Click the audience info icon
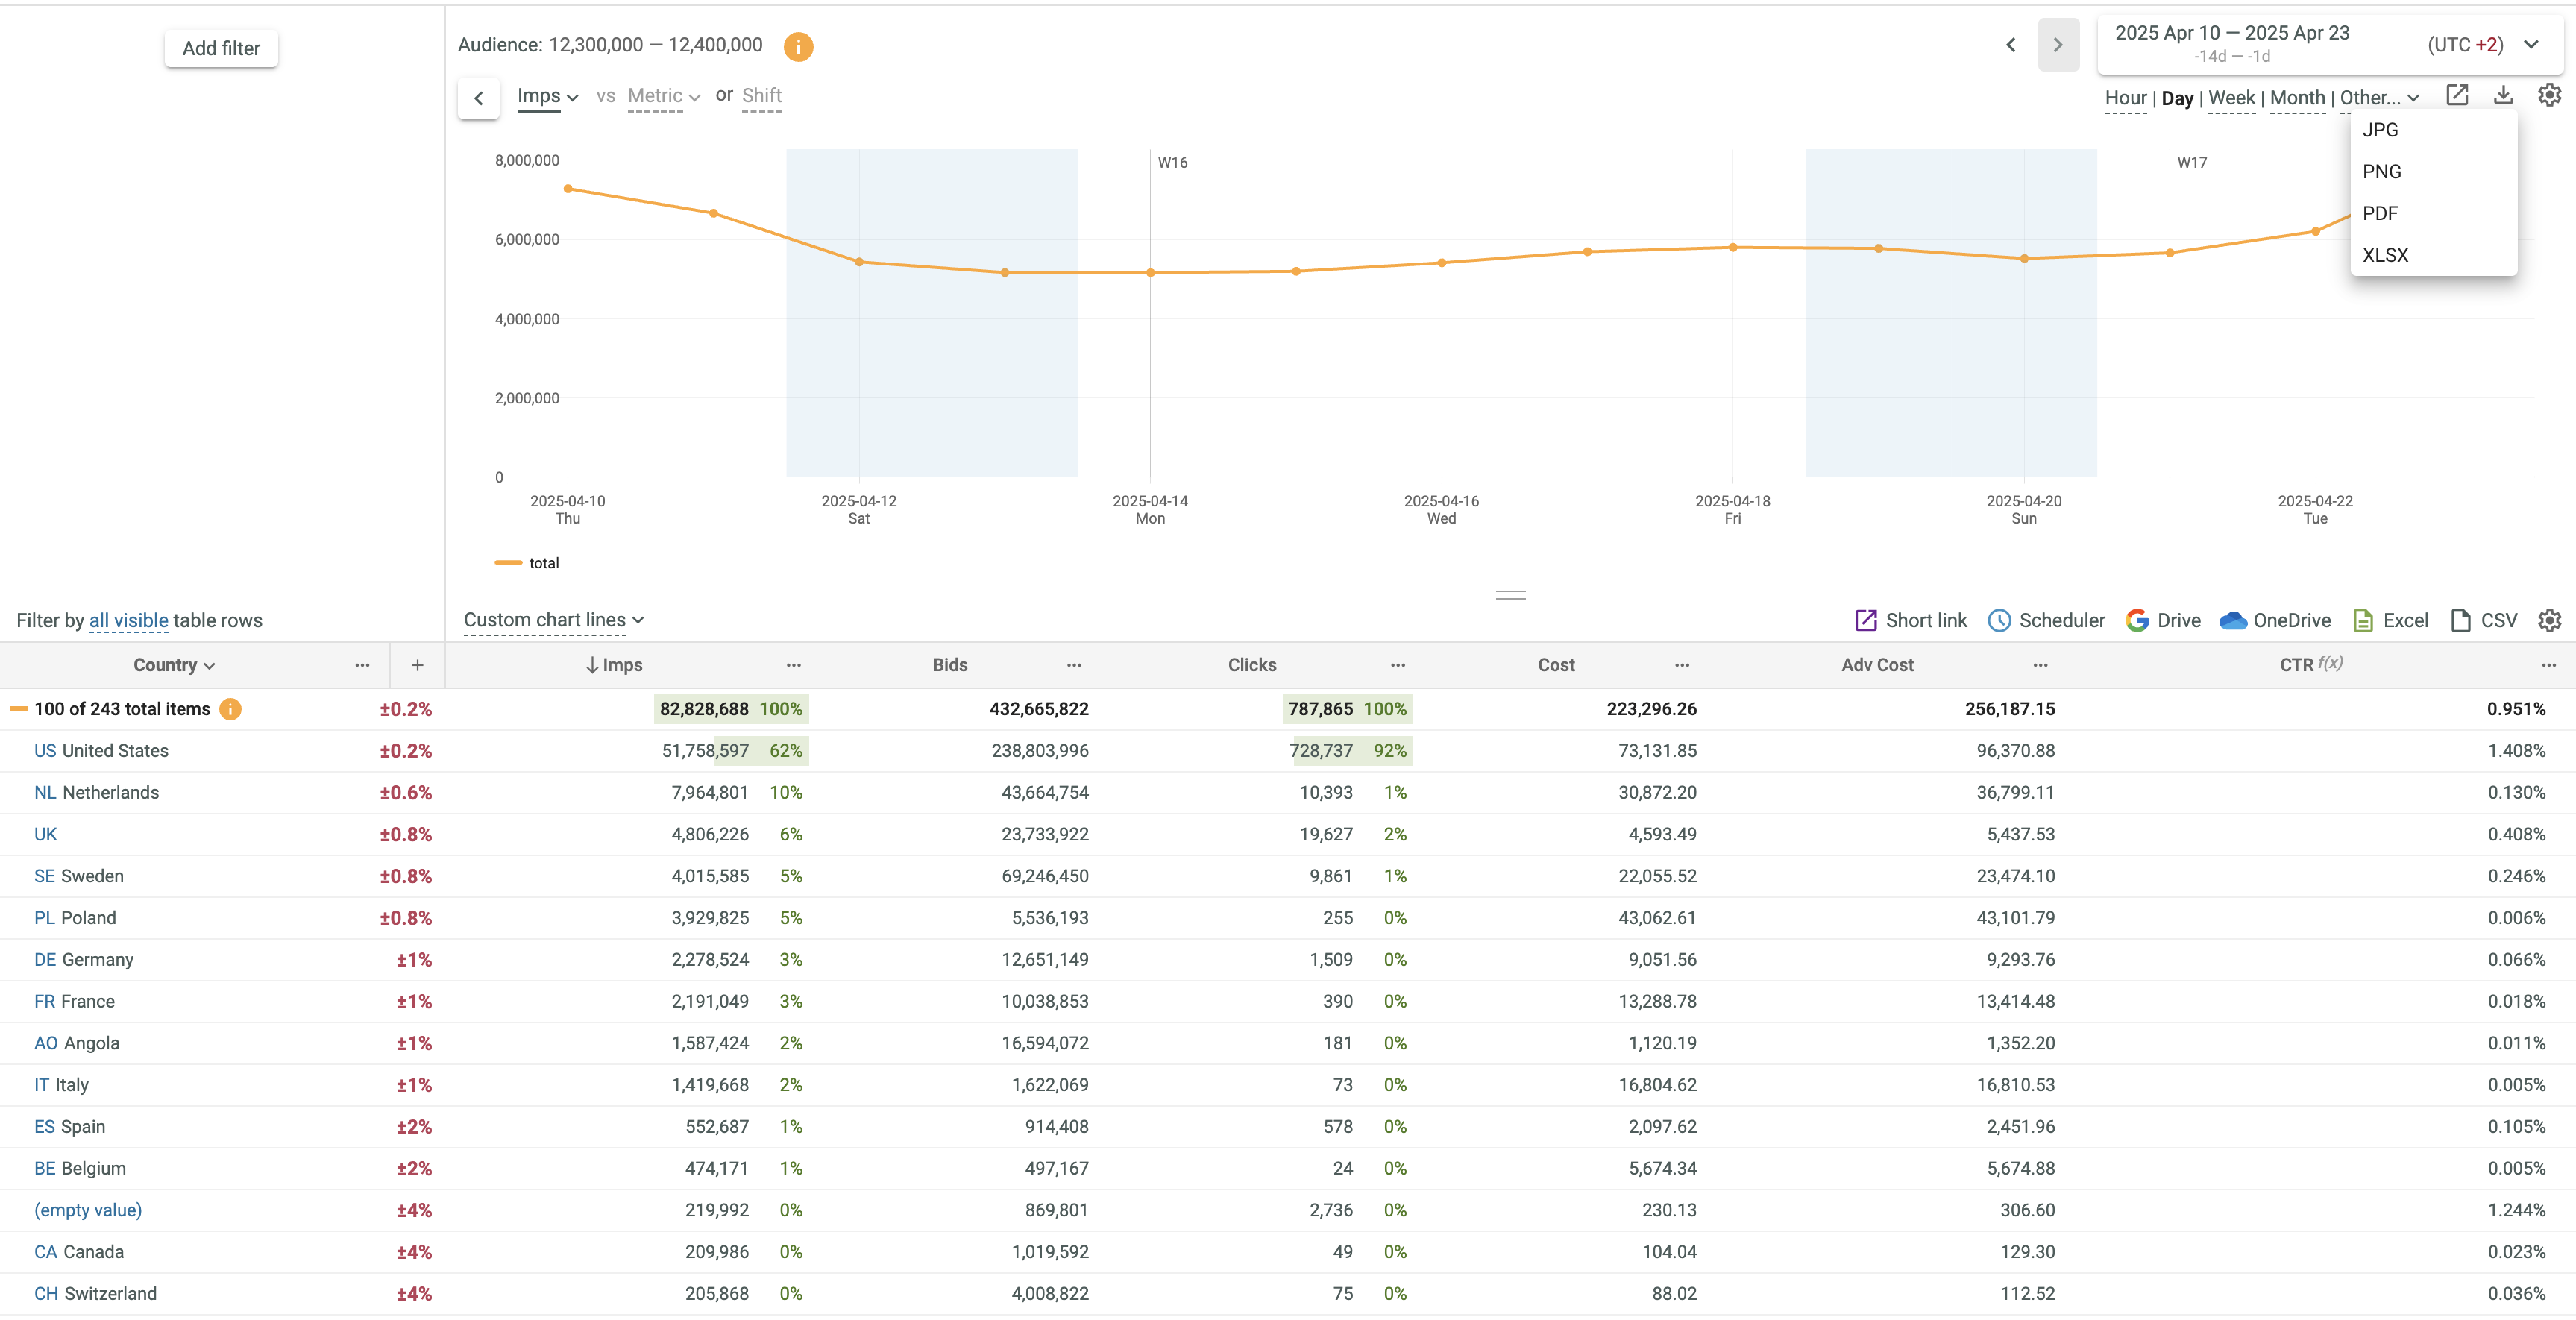The image size is (2576, 1320). coord(797,46)
